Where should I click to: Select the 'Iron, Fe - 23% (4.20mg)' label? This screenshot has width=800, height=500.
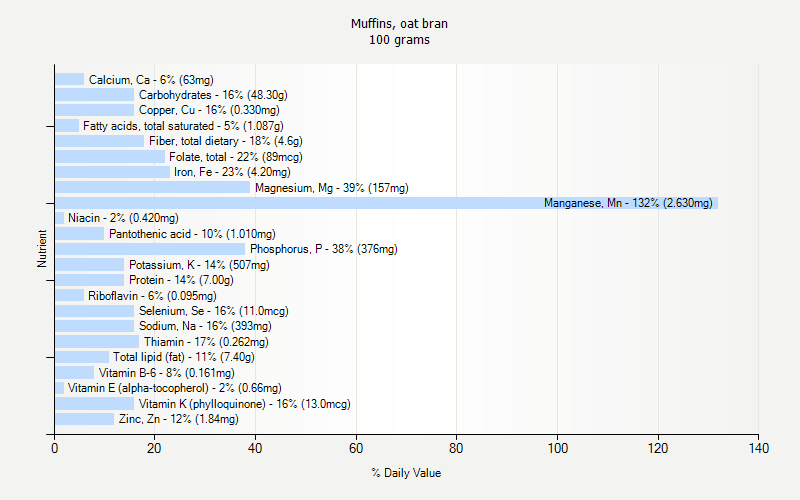(x=232, y=172)
